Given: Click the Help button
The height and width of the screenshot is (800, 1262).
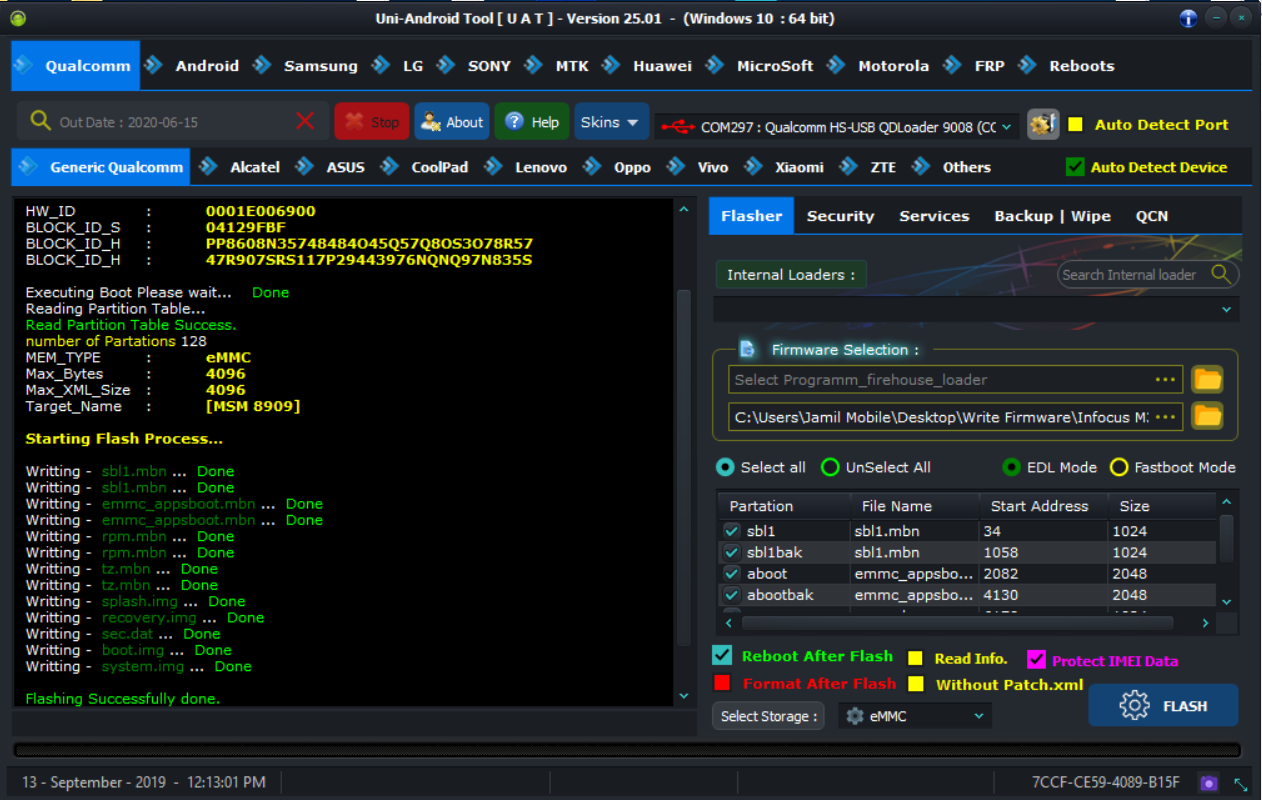Looking at the screenshot, I should click(532, 122).
